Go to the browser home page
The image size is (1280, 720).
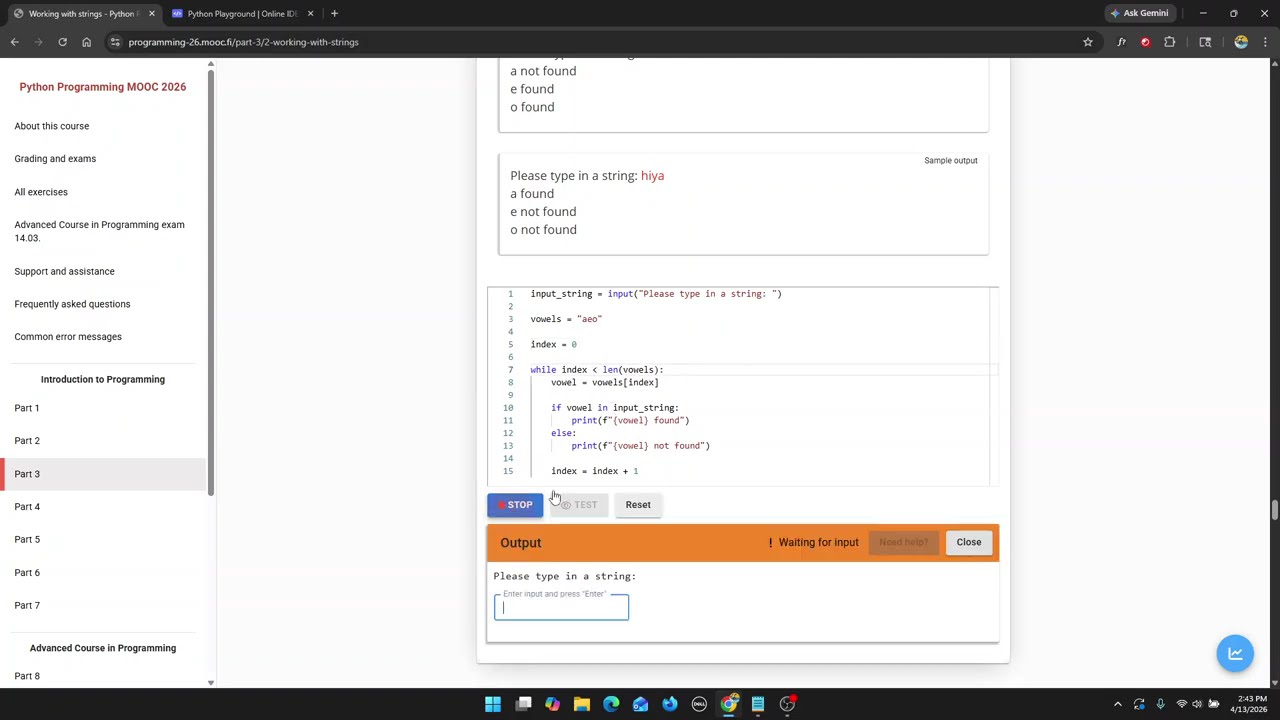86,42
